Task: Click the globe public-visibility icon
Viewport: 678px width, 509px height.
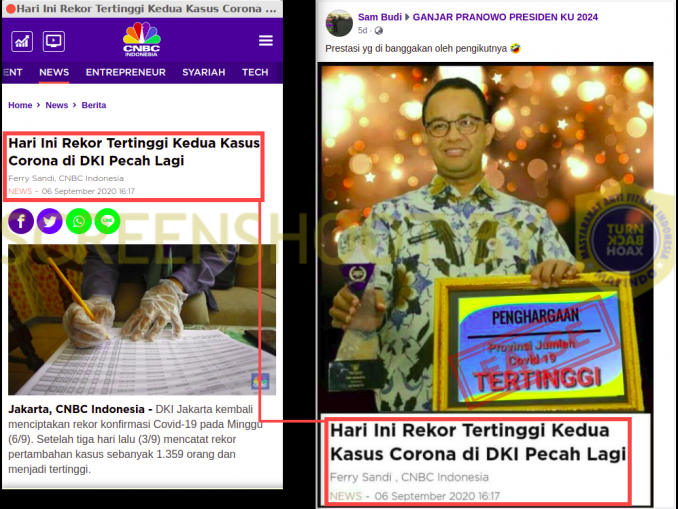Action: (x=378, y=31)
